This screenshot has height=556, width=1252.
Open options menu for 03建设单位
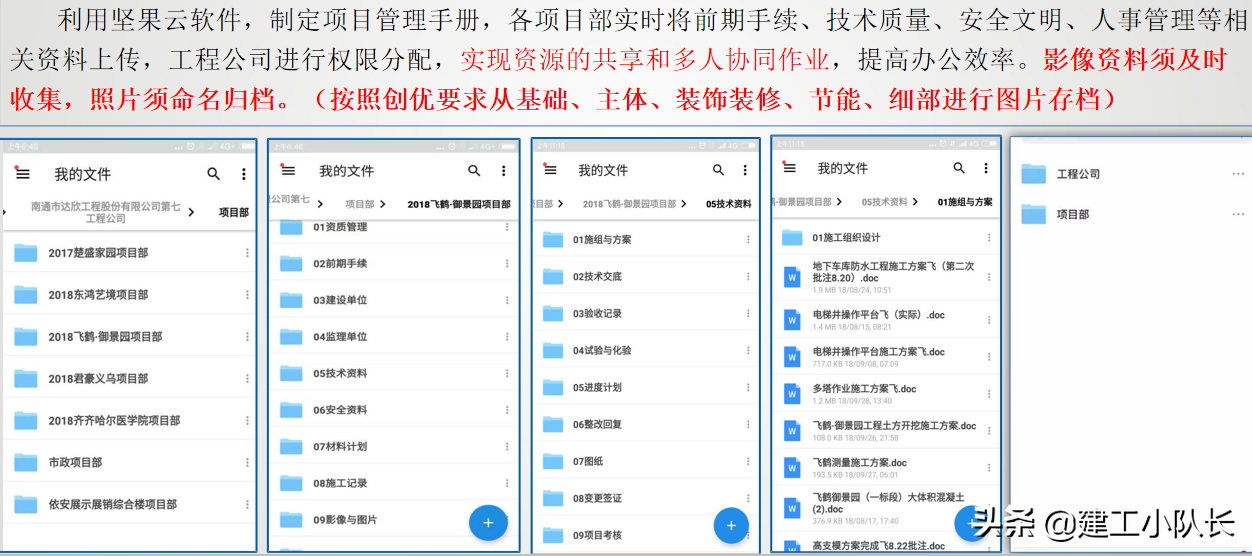507,300
